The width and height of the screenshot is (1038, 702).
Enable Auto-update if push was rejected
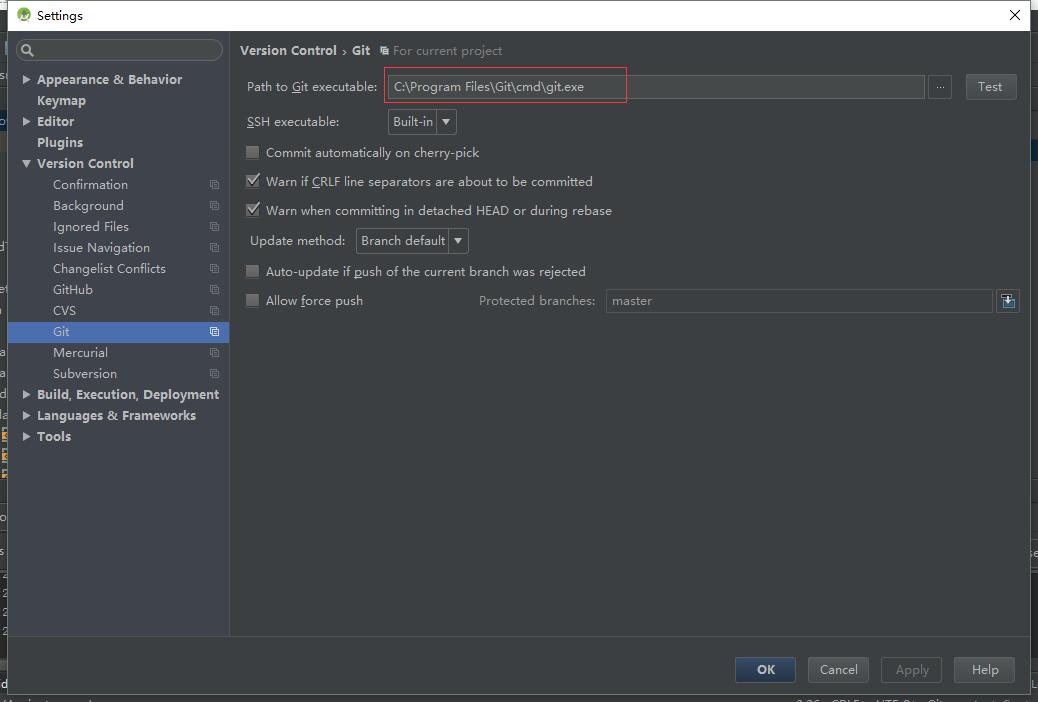point(252,272)
